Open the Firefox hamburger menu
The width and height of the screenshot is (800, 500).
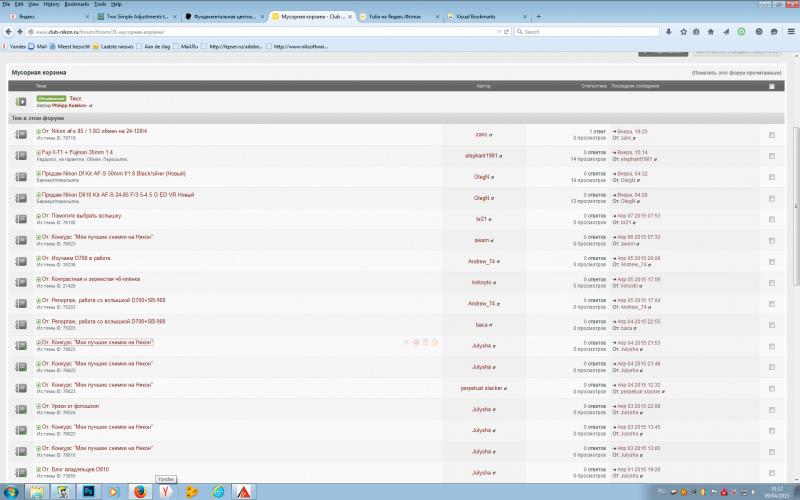(791, 32)
